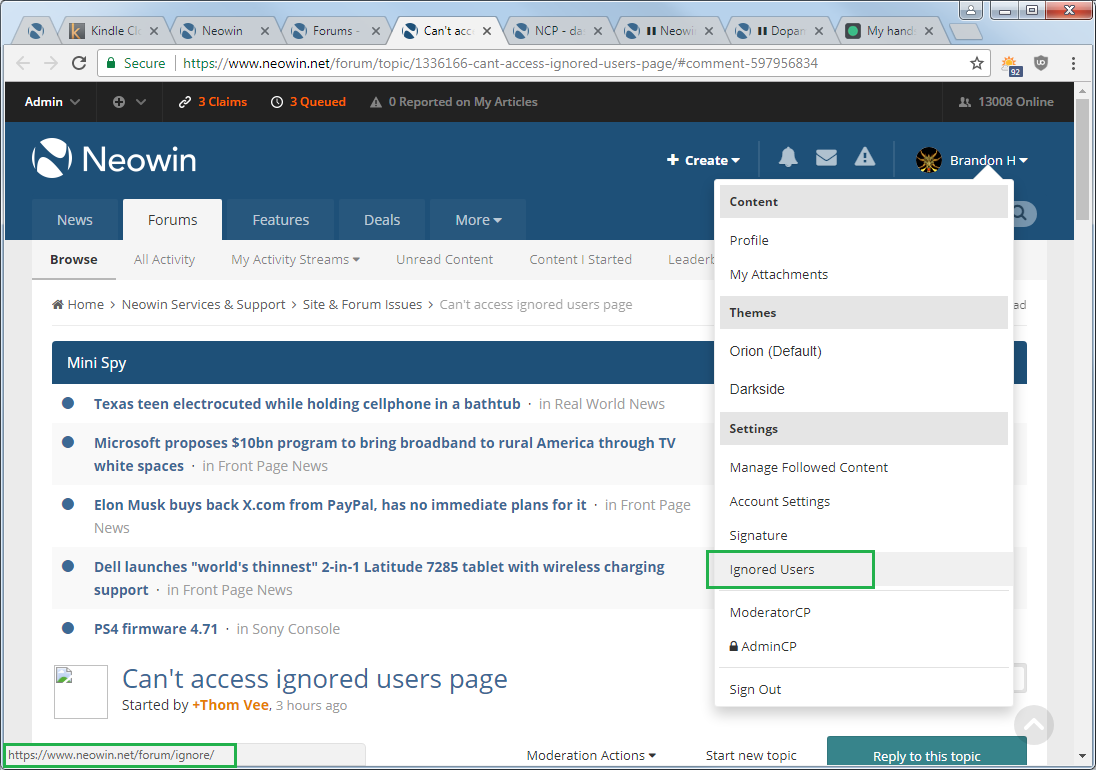
Task: Expand the Create dropdown menu
Action: coord(703,160)
